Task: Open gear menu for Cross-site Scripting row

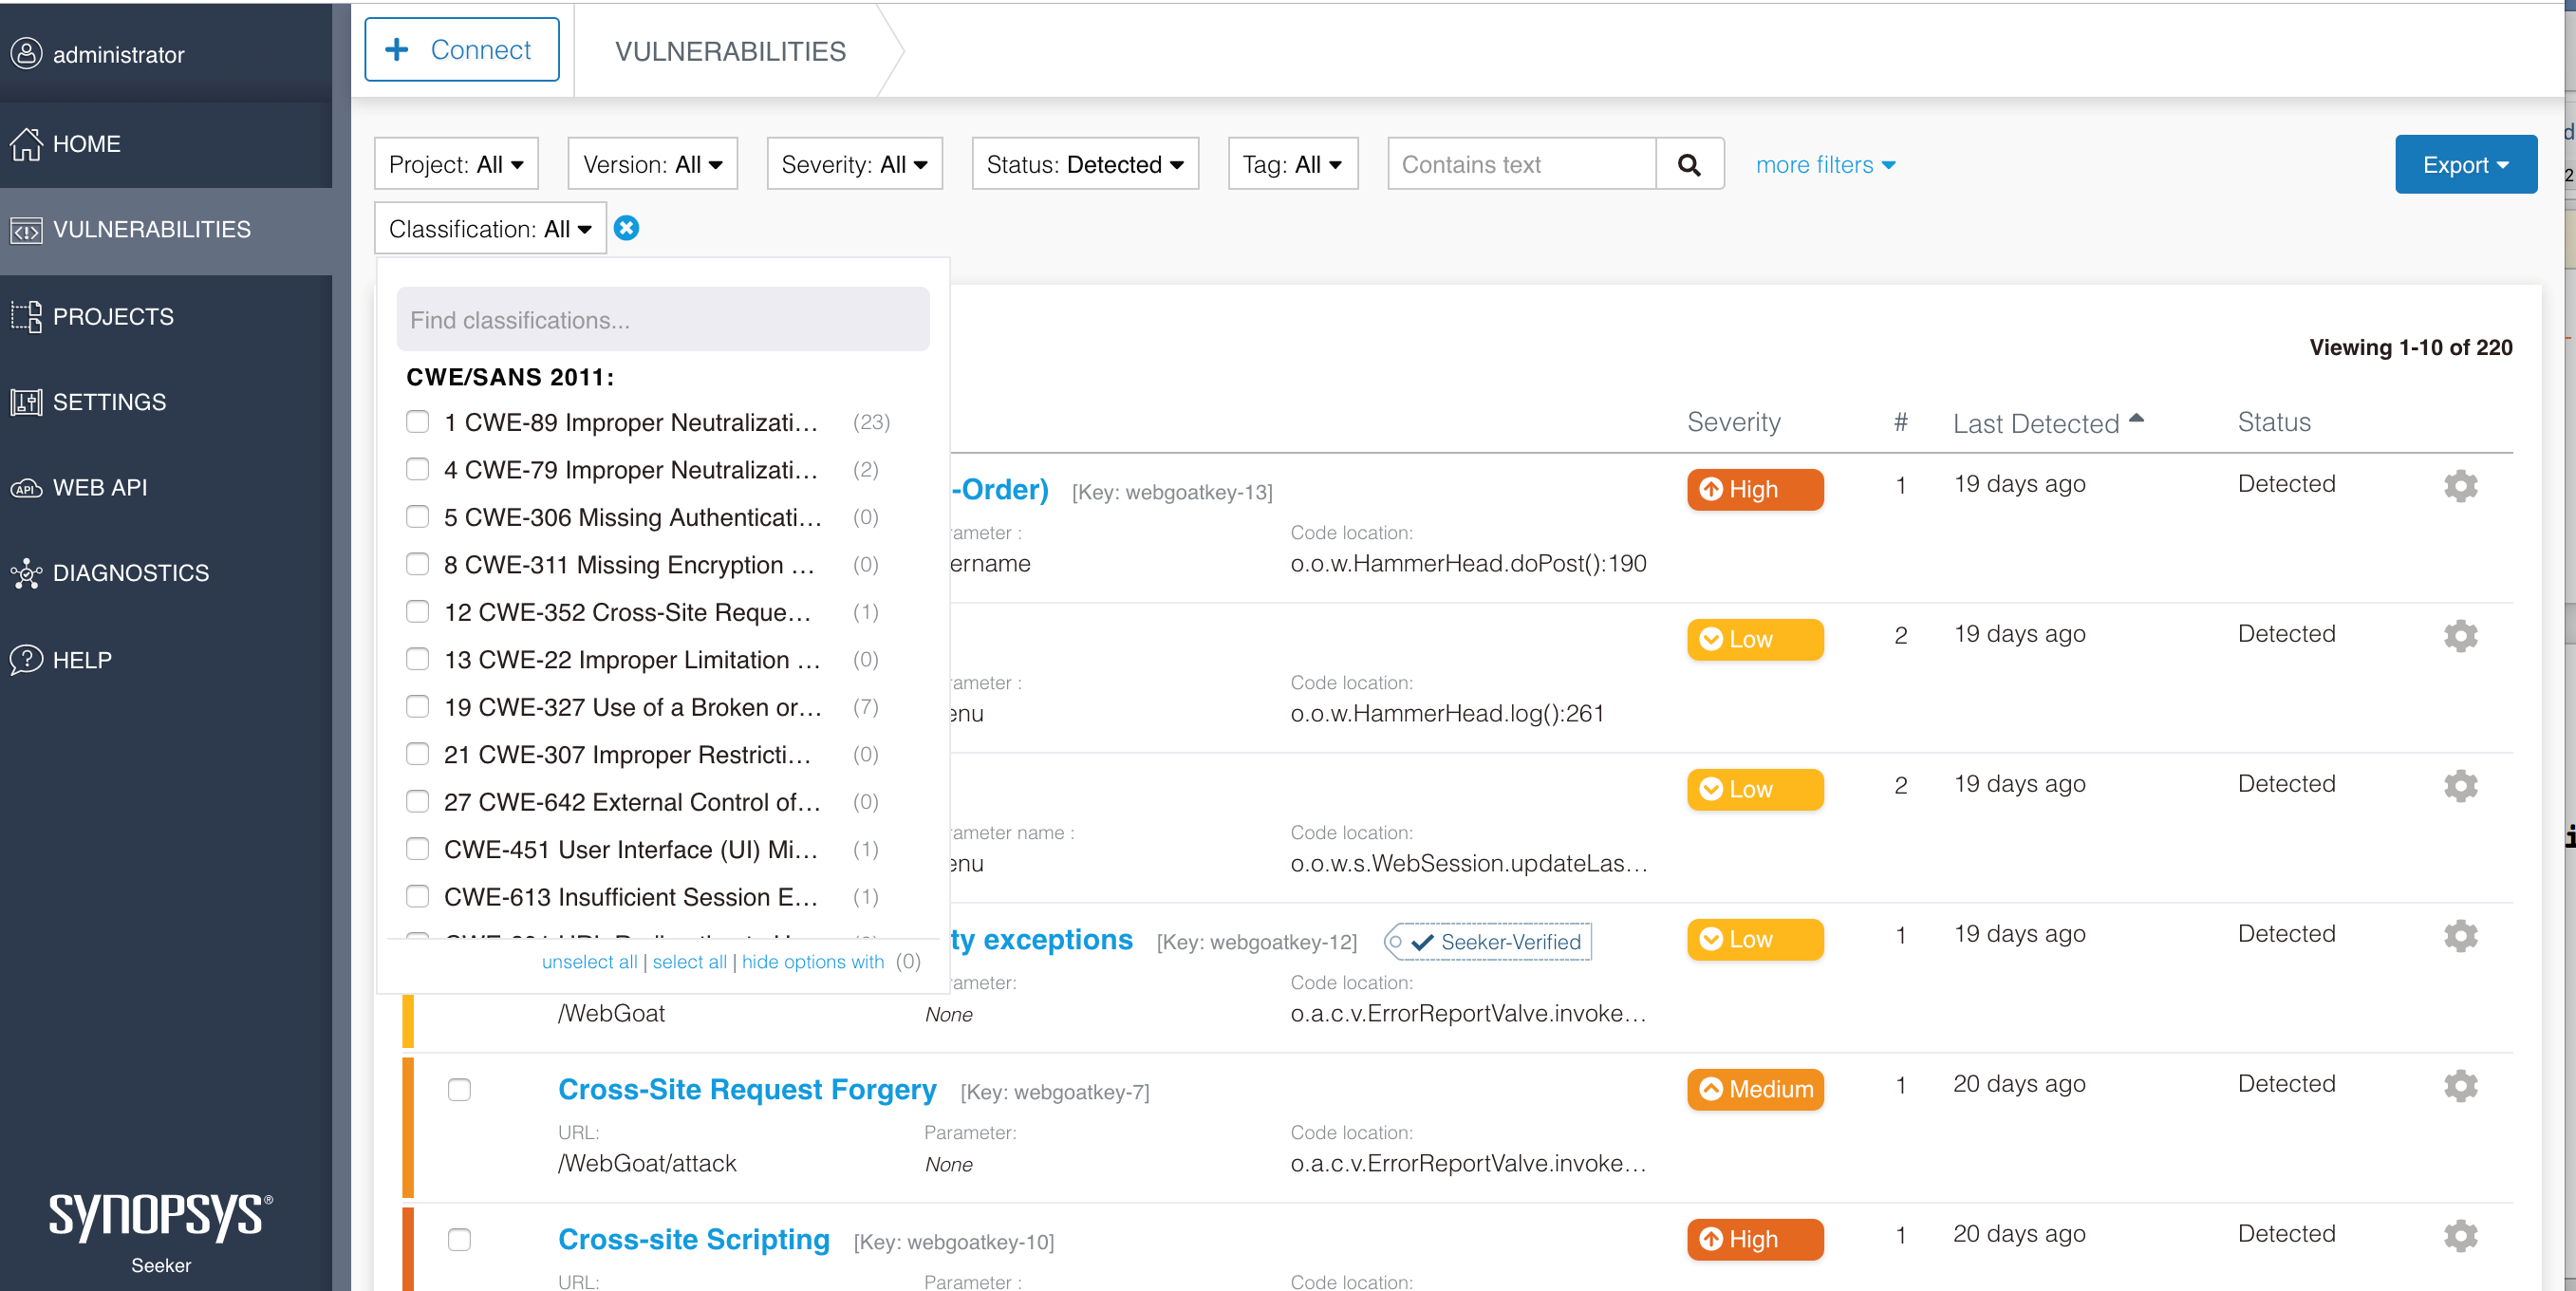Action: (x=2460, y=1236)
